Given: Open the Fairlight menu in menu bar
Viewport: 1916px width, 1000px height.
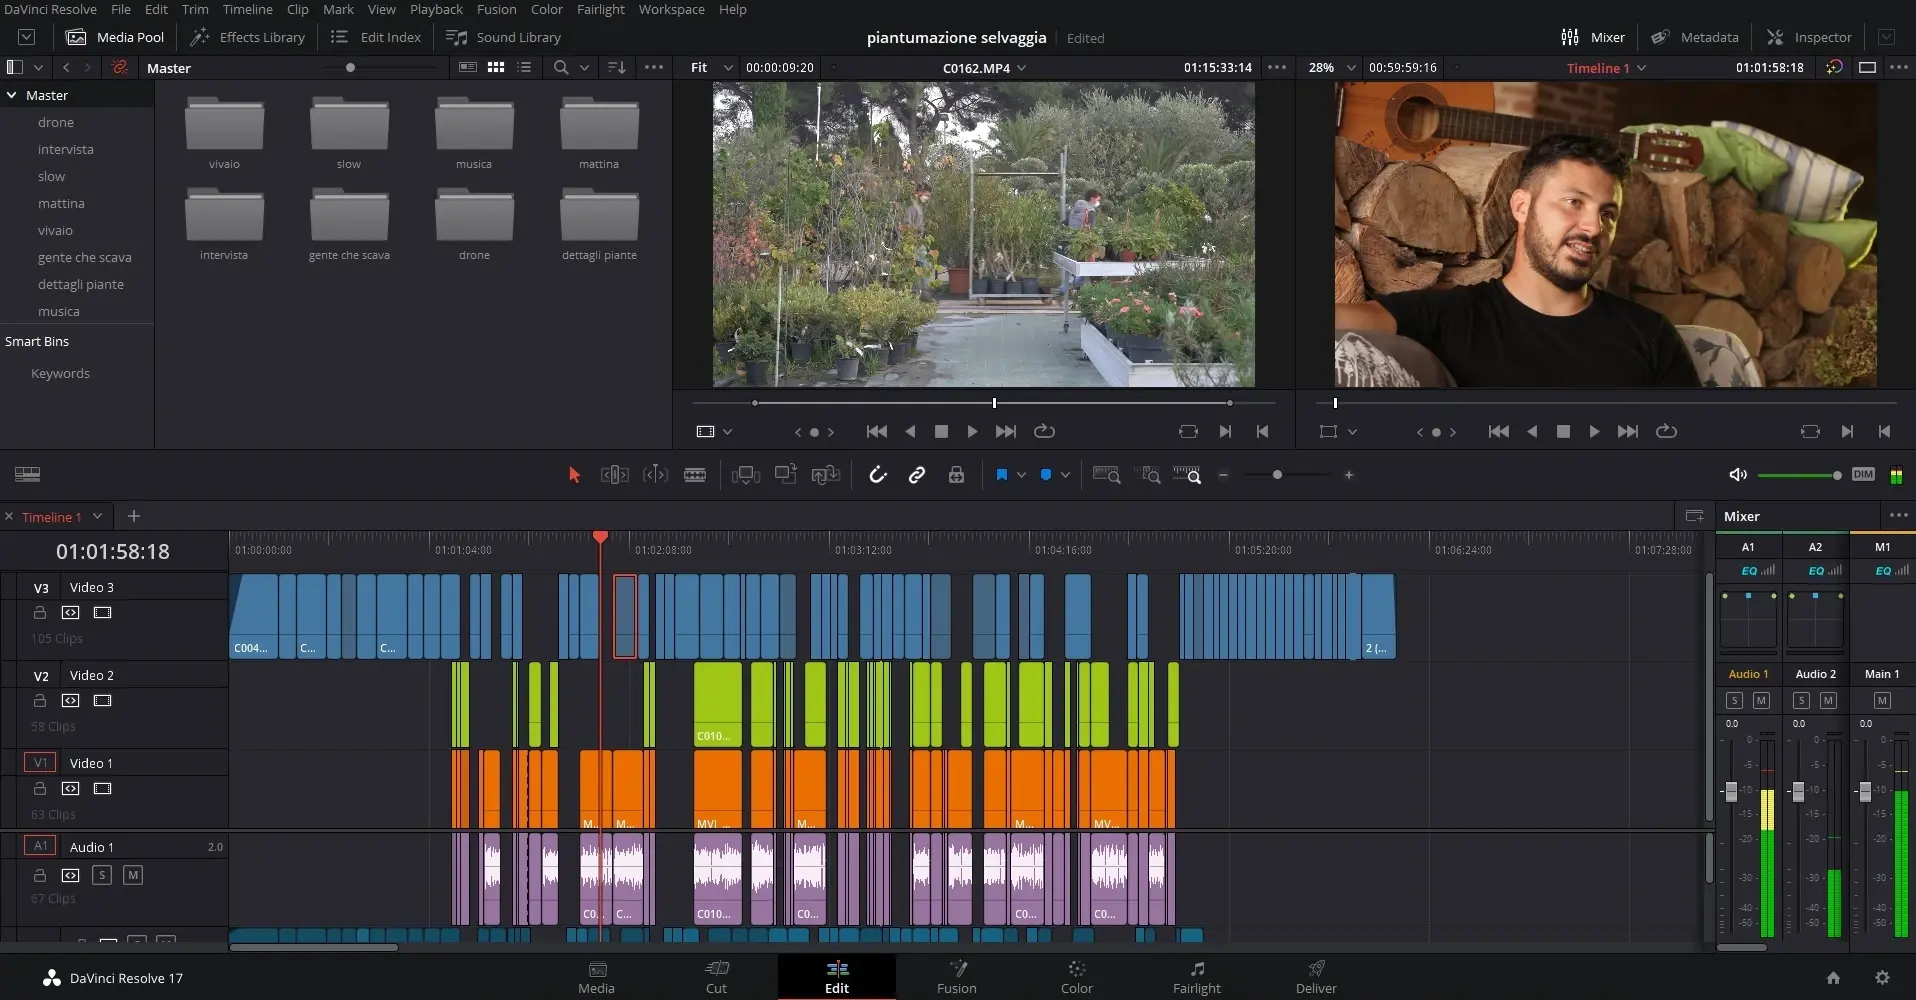Looking at the screenshot, I should (x=600, y=9).
